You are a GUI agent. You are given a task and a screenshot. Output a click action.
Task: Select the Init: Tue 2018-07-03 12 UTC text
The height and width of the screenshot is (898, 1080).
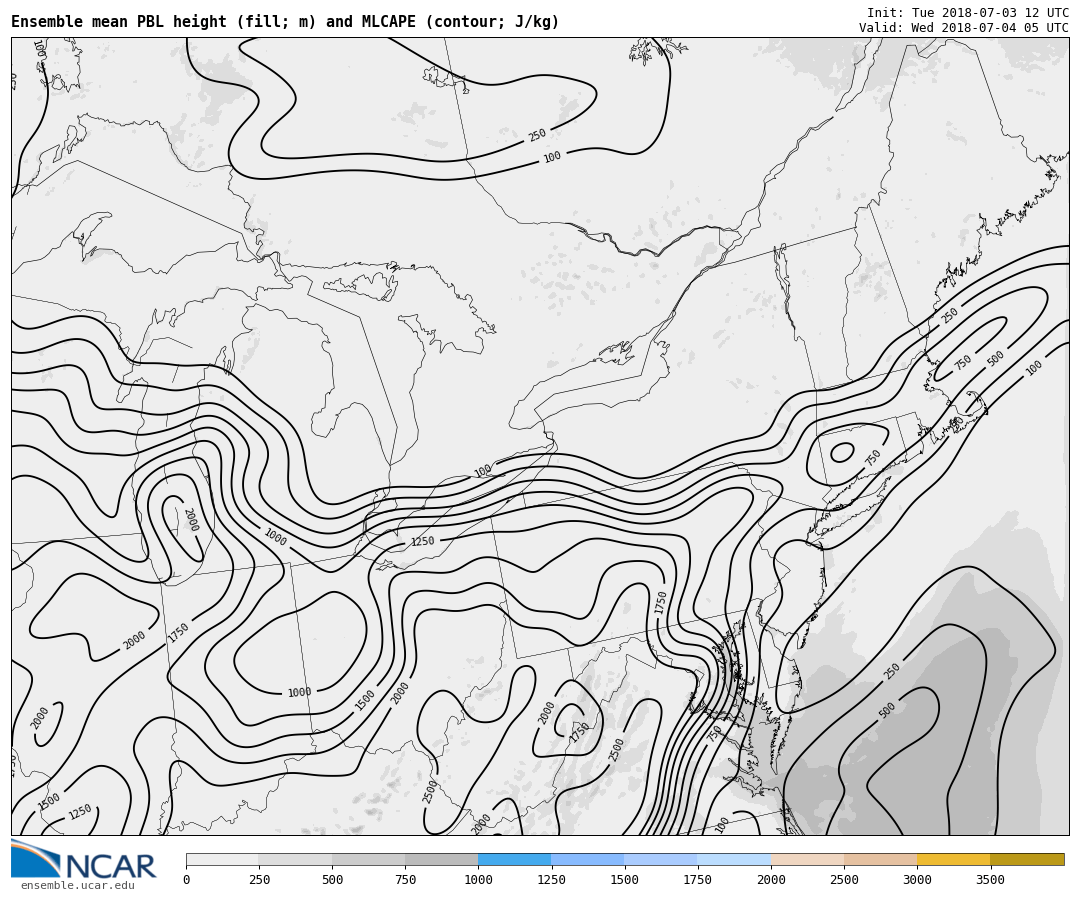pyautogui.click(x=968, y=13)
